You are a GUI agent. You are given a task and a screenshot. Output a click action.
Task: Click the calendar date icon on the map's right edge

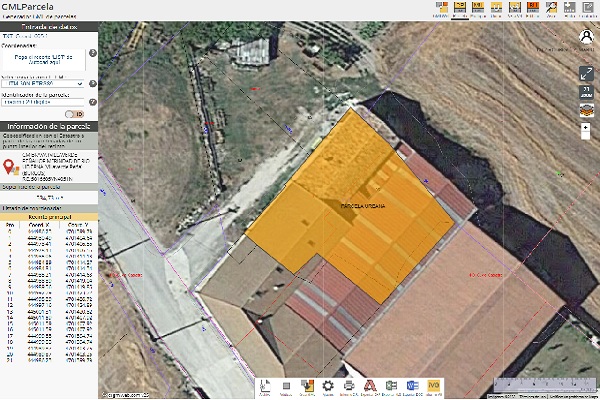pos(586,92)
